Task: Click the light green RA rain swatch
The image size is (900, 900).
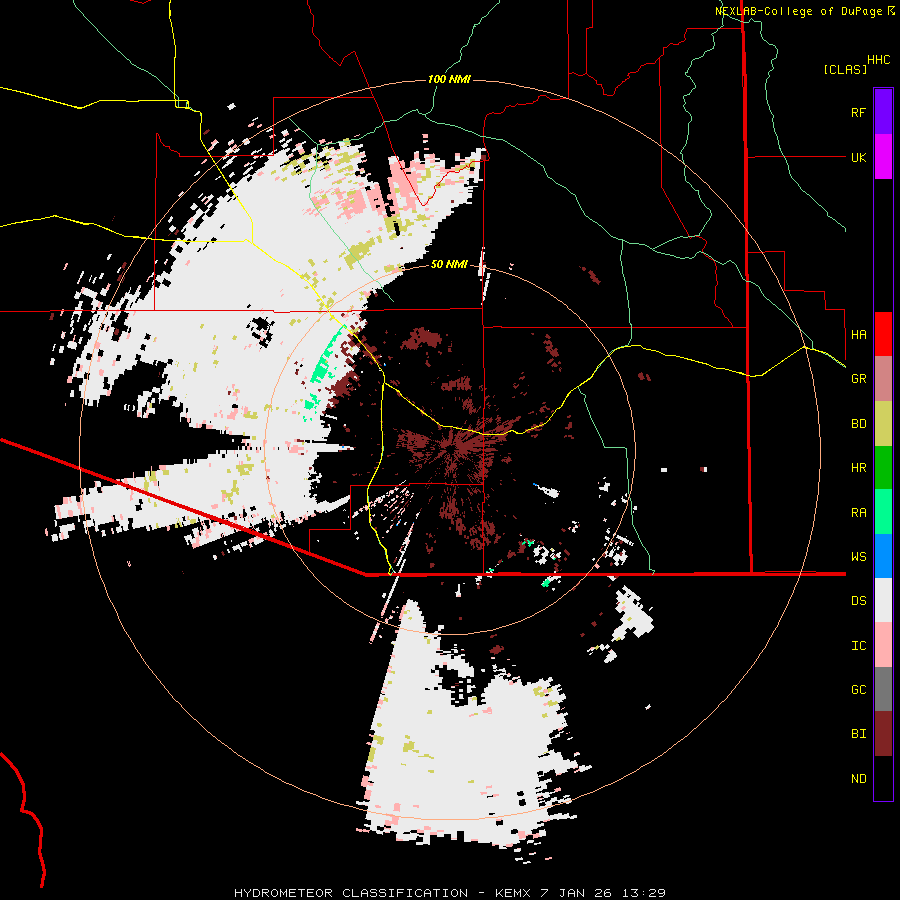Action: tap(883, 512)
